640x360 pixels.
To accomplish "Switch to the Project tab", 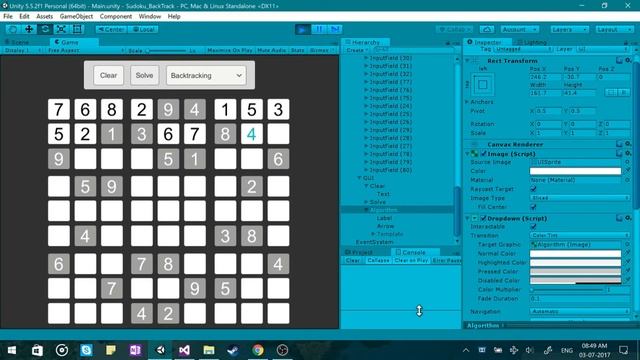I will coord(359,252).
